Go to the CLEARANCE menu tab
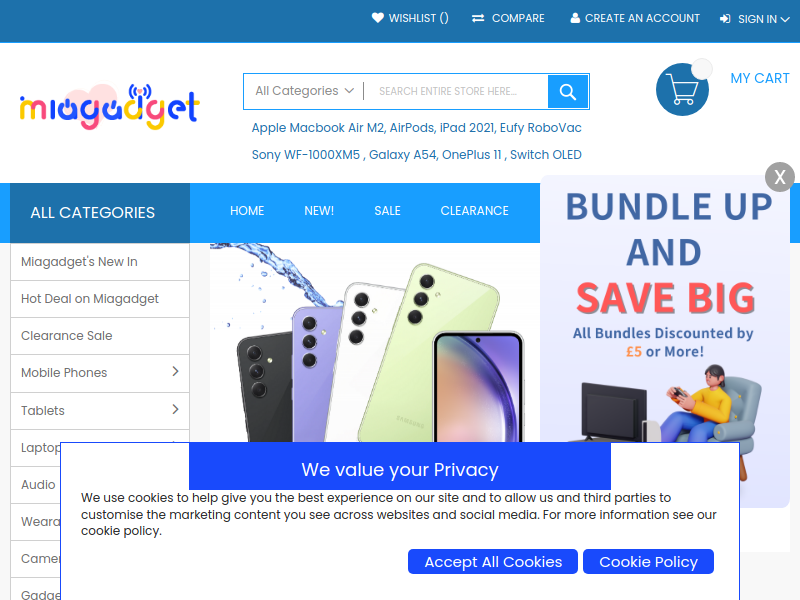The width and height of the screenshot is (800, 600). pos(474,211)
